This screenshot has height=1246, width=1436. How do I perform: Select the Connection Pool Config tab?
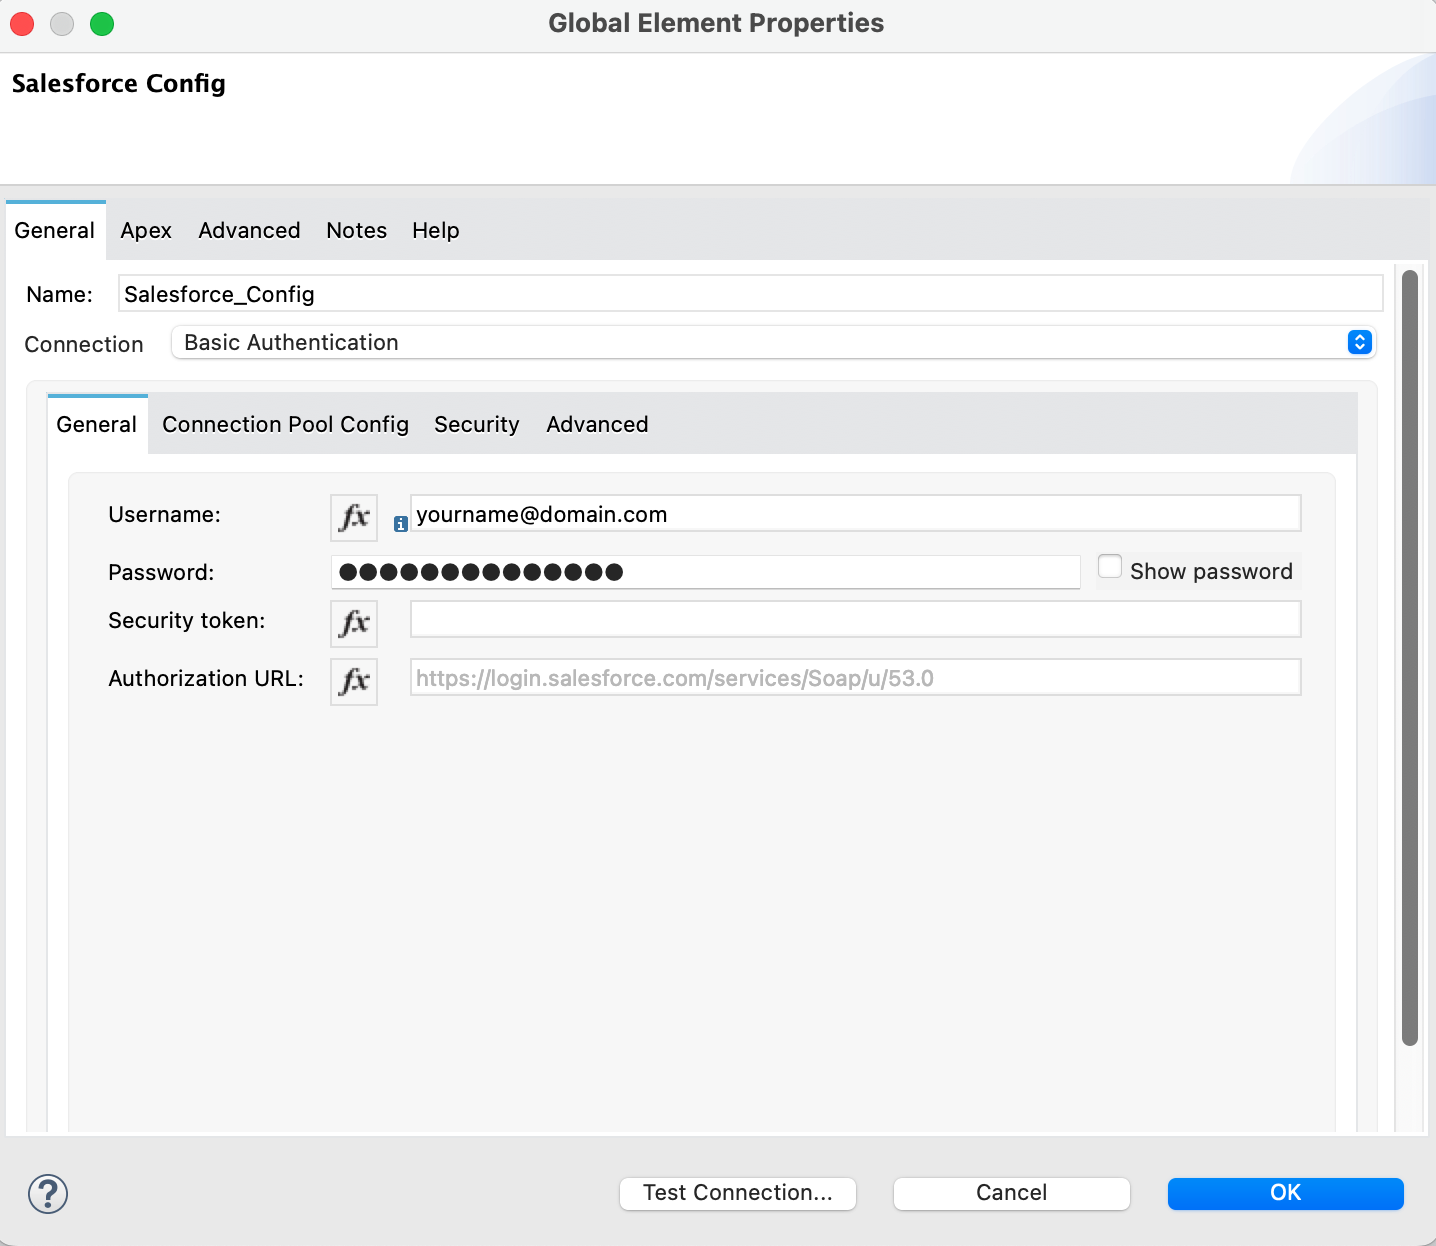click(284, 424)
